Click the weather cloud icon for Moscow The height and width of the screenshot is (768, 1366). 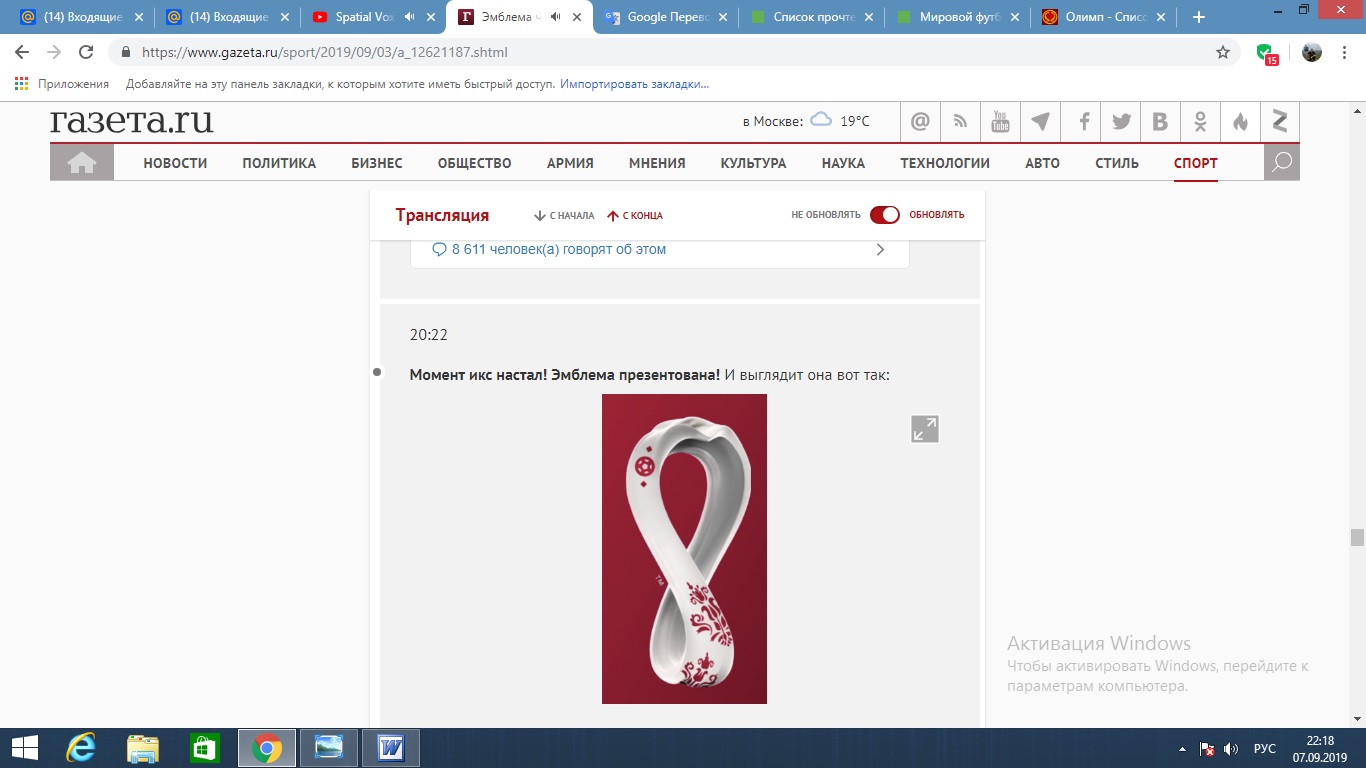[x=821, y=120]
